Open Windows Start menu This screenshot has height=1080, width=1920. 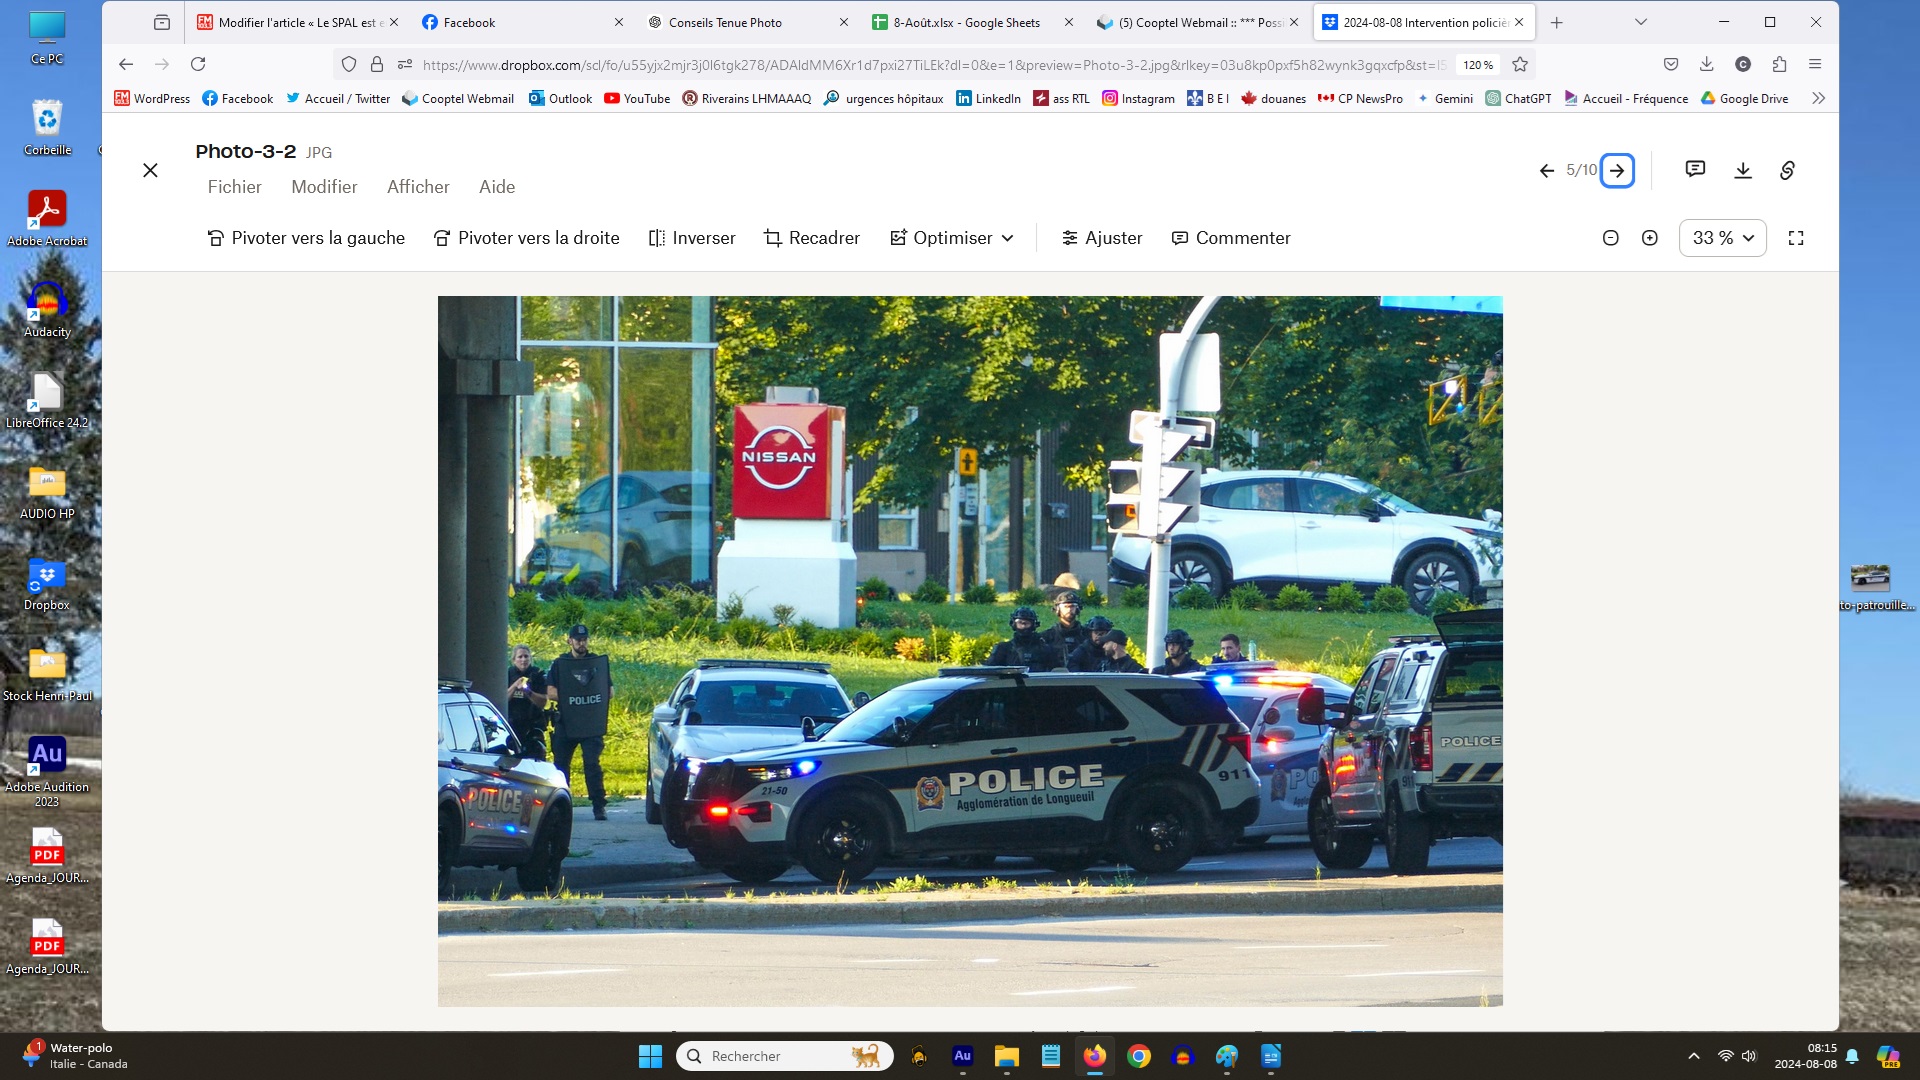pos(650,1056)
